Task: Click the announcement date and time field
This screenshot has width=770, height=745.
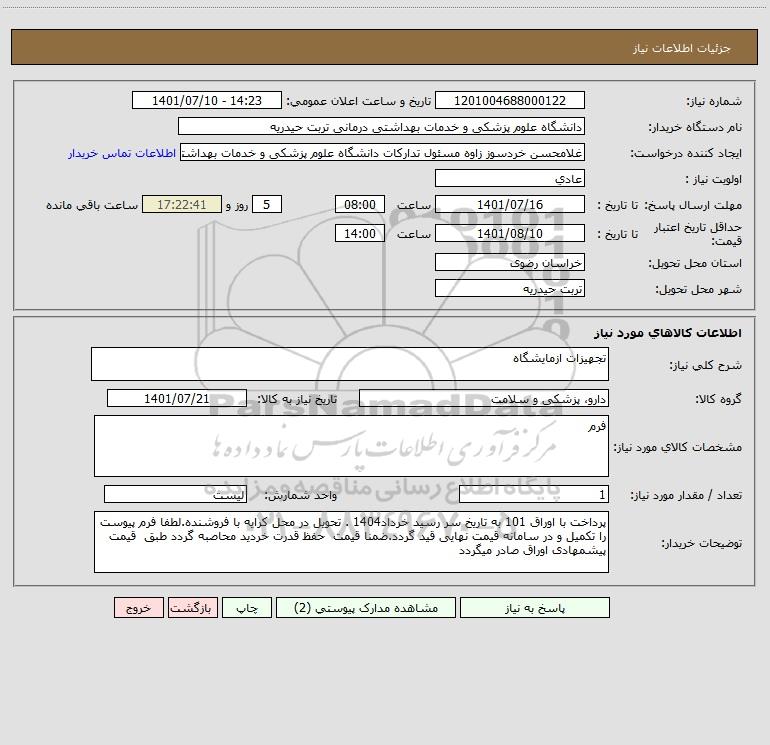Action: tap(207, 100)
